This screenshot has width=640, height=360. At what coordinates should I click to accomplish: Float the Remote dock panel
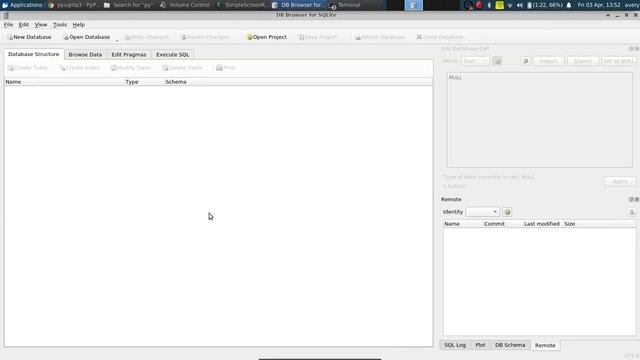tap(631, 199)
